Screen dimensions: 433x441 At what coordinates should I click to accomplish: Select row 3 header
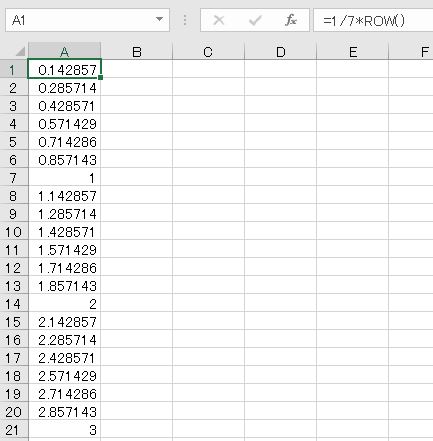pos(14,105)
